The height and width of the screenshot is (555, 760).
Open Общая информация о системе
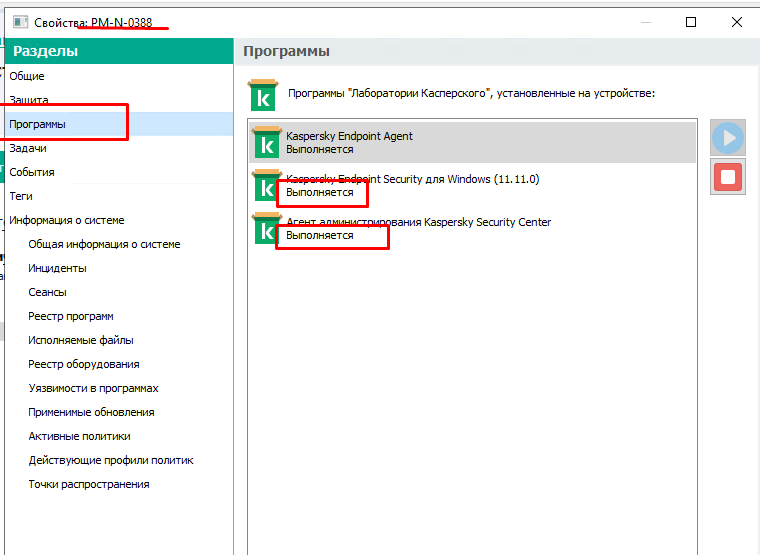point(104,244)
